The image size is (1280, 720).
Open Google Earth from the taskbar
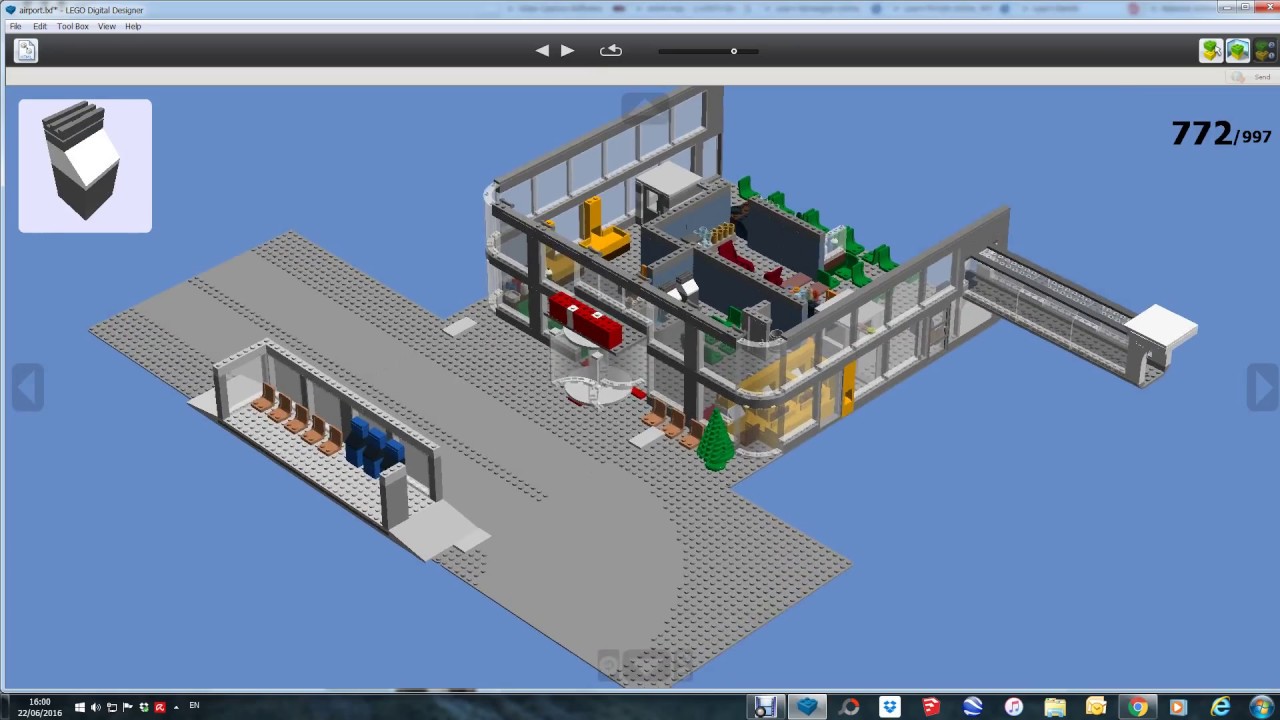coord(972,707)
